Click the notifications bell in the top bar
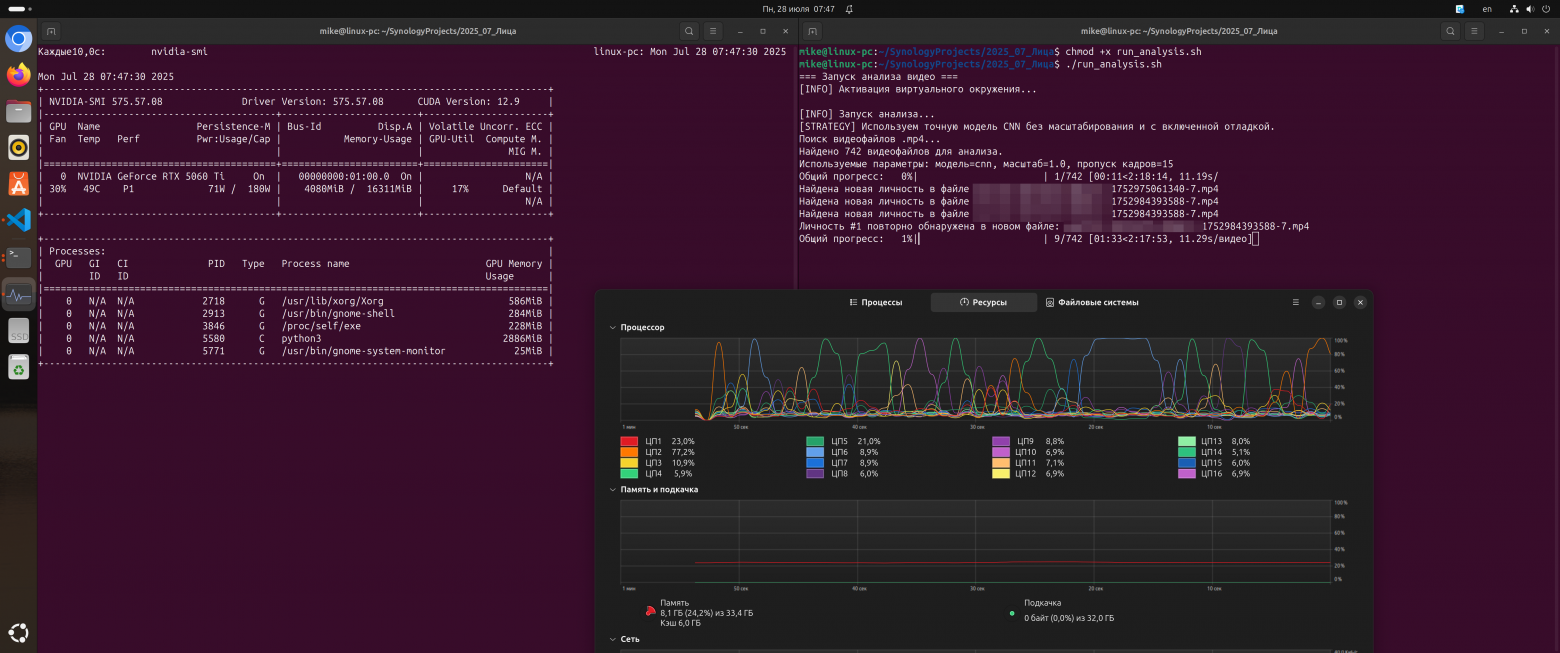This screenshot has height=653, width=1560. pyautogui.click(x=849, y=8)
